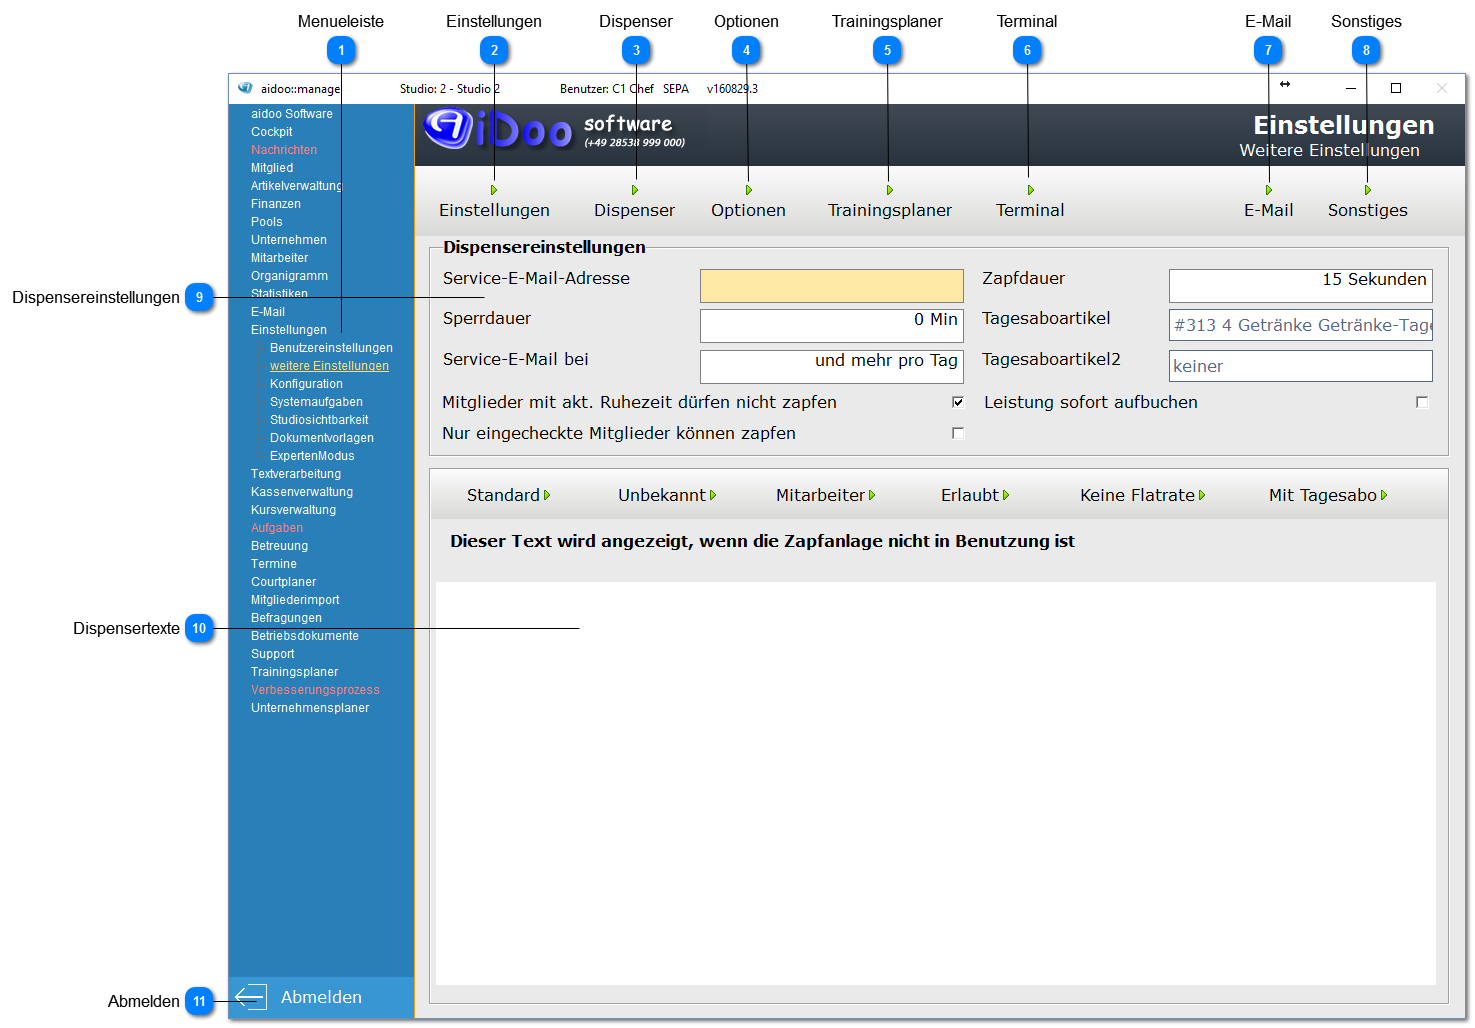Open Courtplaner in the sidebar menu

pyautogui.click(x=284, y=582)
